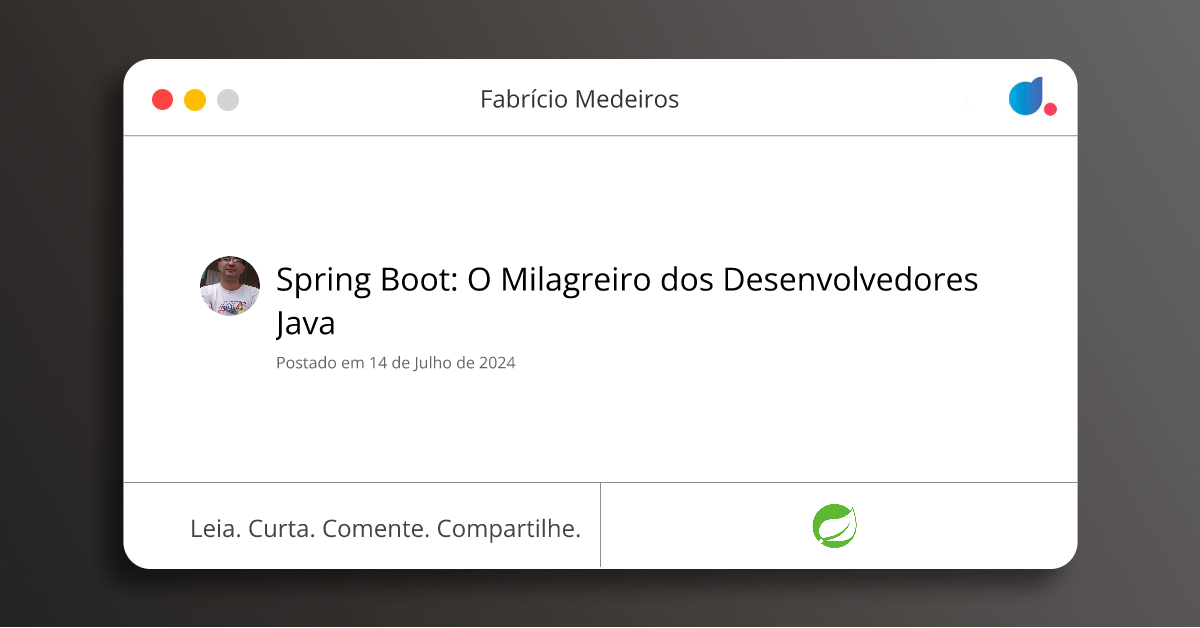1200x628 pixels.
Task: Open Fabrício Medeiros's profile avatar photo
Action: (229, 286)
